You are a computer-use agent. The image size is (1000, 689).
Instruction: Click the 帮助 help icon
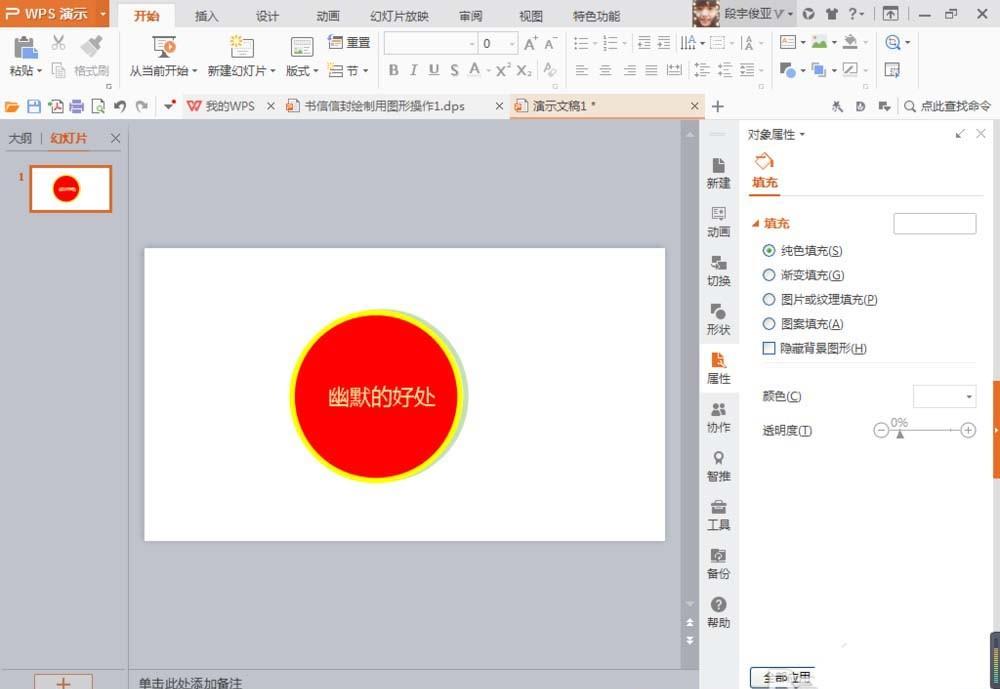pos(717,608)
